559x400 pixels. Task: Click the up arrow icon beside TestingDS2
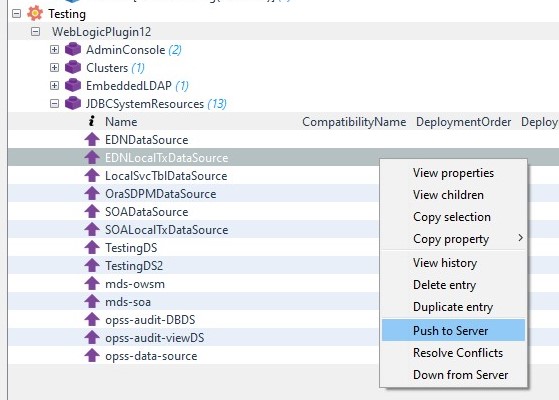[x=92, y=266]
